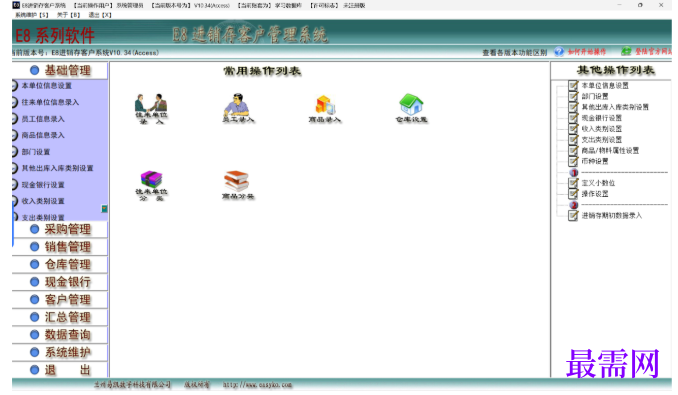Click the 退出 button in sidebar
The image size is (678, 395).
pyautogui.click(x=60, y=370)
